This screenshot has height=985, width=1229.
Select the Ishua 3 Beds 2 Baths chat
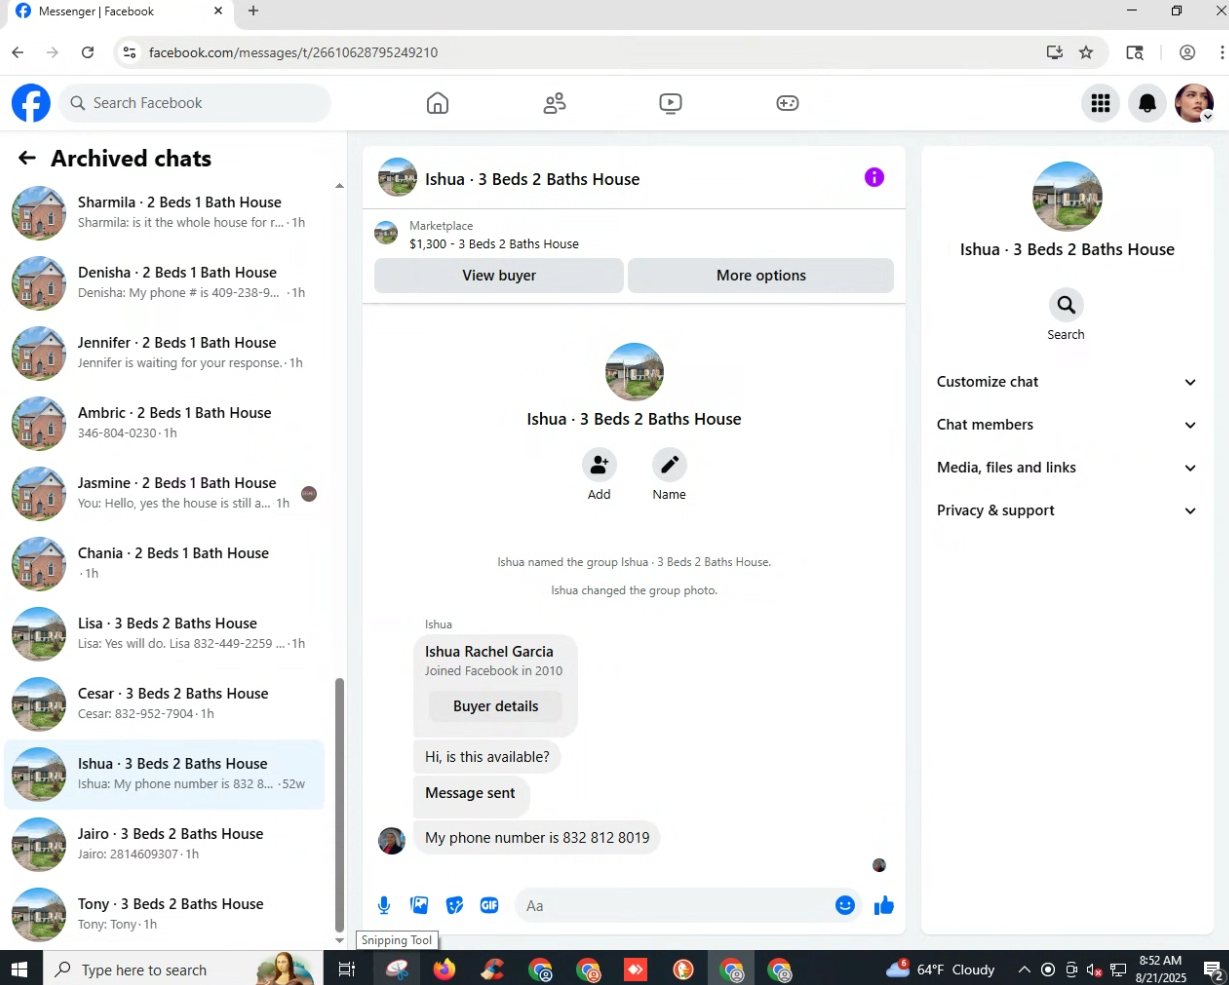point(165,774)
